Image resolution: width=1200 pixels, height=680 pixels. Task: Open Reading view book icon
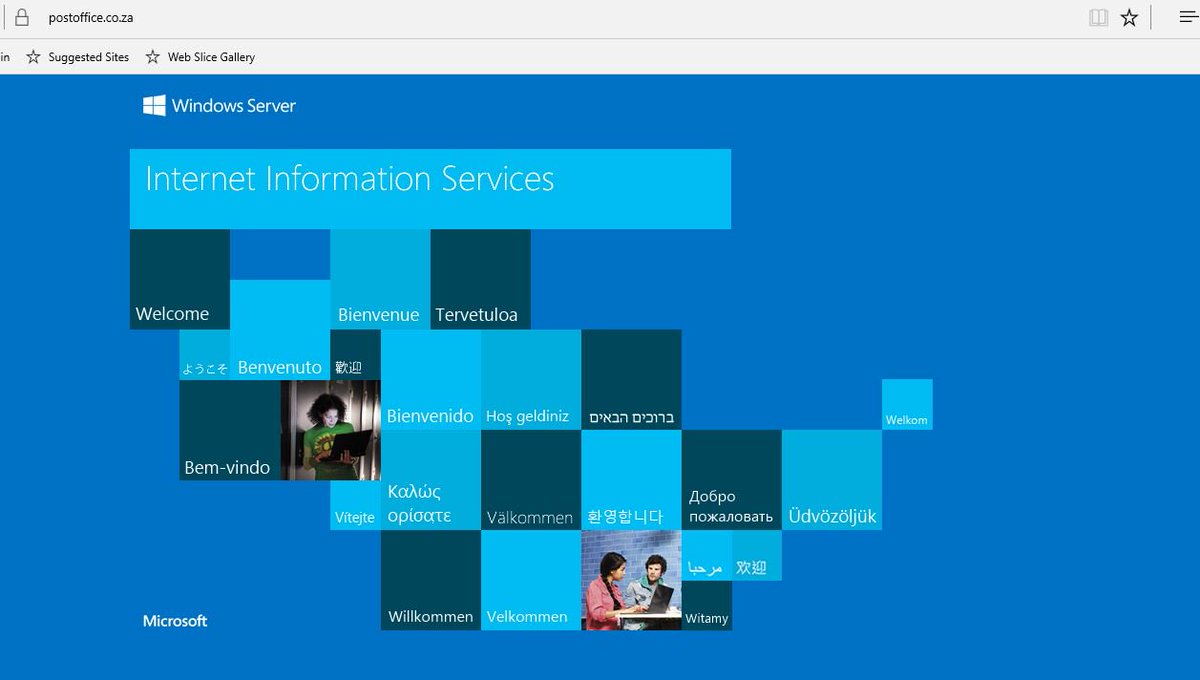[1098, 17]
